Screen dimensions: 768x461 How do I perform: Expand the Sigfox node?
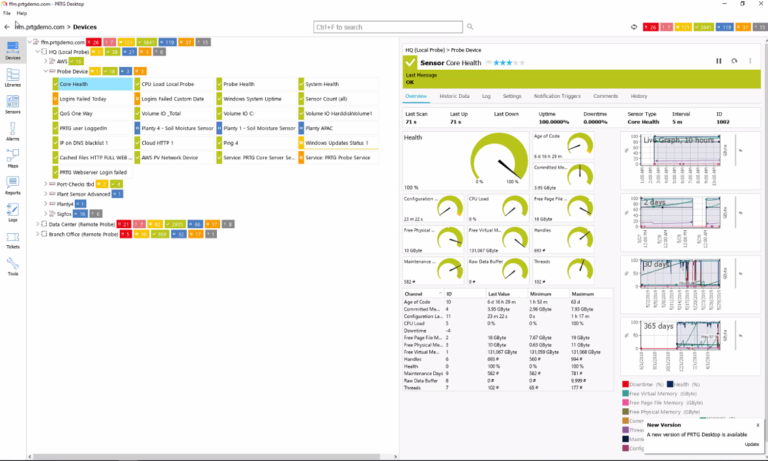[x=46, y=214]
